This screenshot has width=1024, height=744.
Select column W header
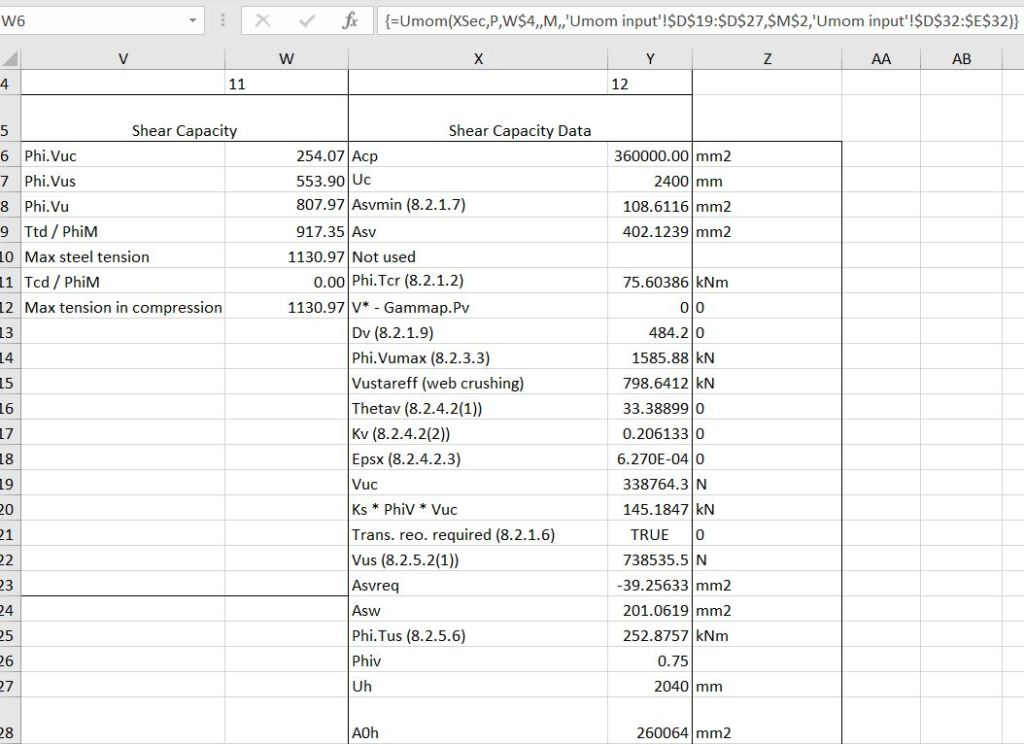point(286,59)
